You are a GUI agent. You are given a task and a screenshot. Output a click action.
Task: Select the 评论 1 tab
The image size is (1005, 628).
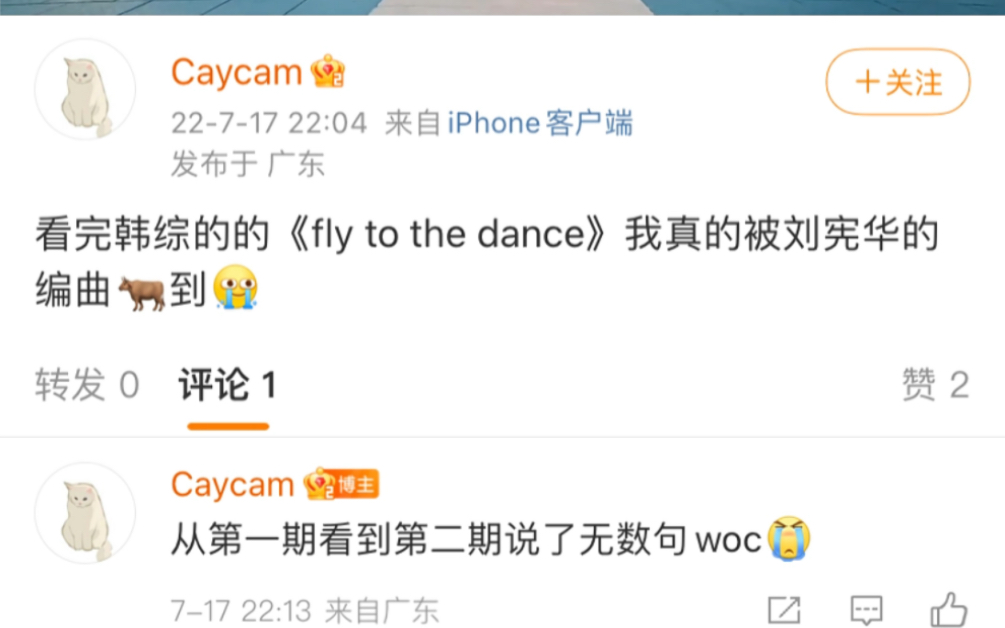[228, 384]
